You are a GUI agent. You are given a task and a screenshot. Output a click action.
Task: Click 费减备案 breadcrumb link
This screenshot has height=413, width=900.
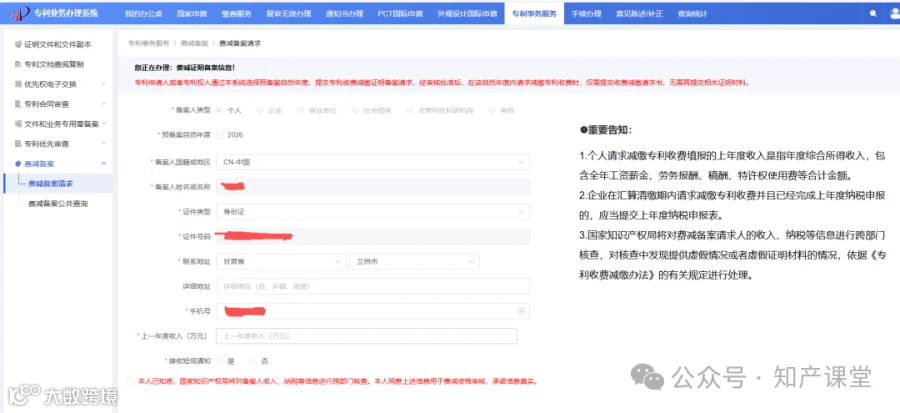194,43
